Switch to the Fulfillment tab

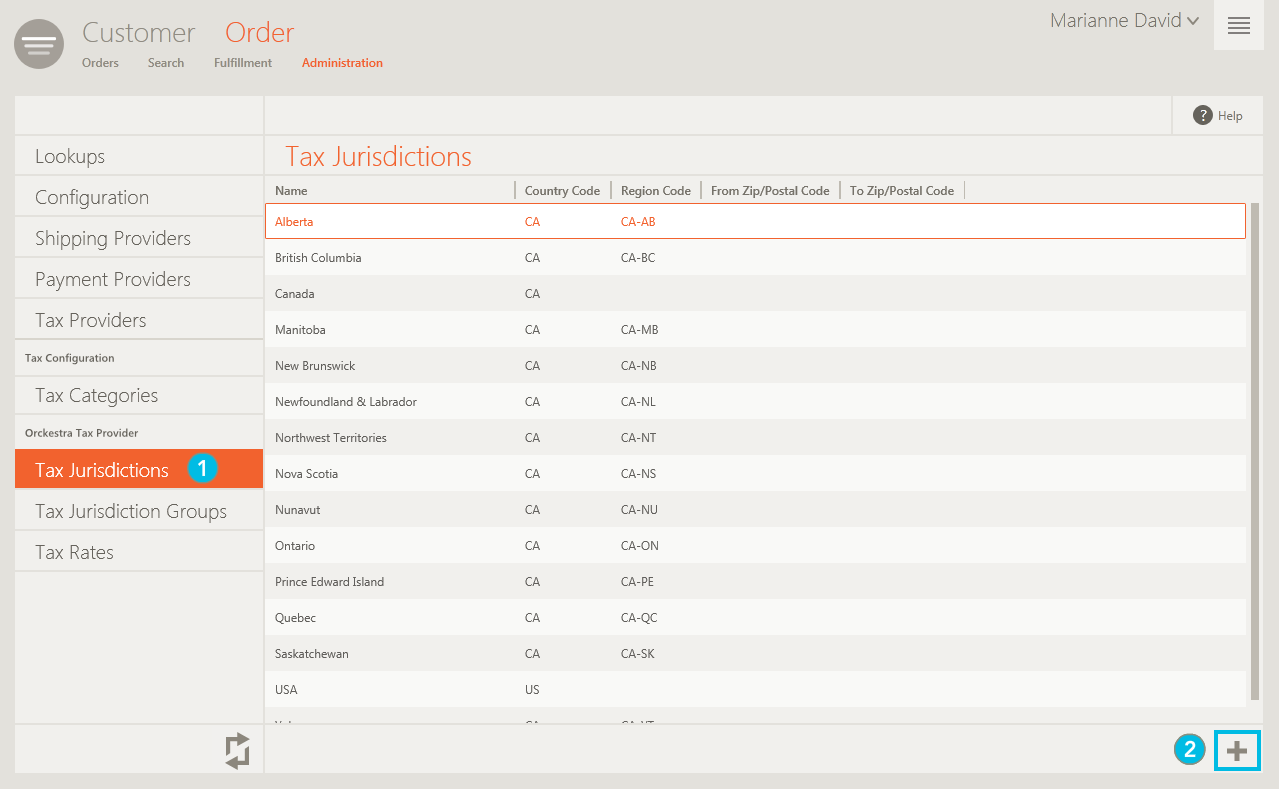[242, 63]
